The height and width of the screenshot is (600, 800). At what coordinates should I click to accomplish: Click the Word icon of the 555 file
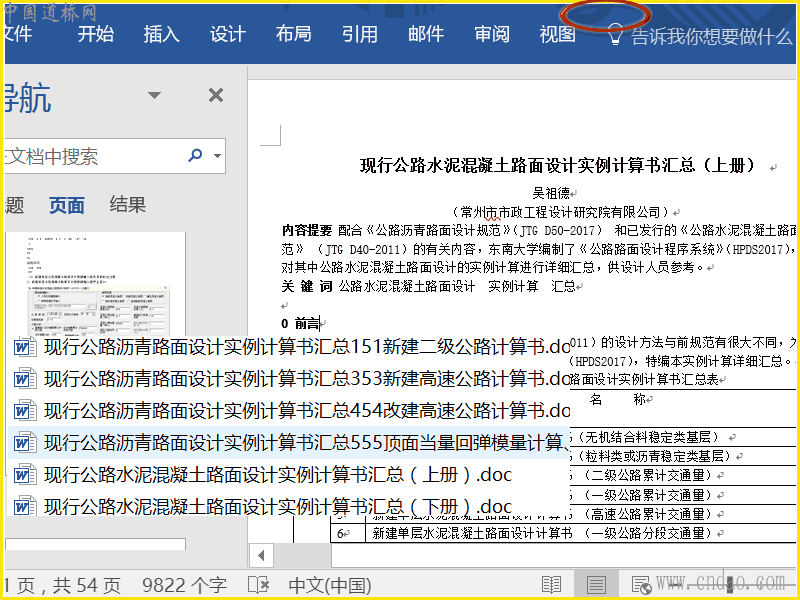tap(25, 443)
